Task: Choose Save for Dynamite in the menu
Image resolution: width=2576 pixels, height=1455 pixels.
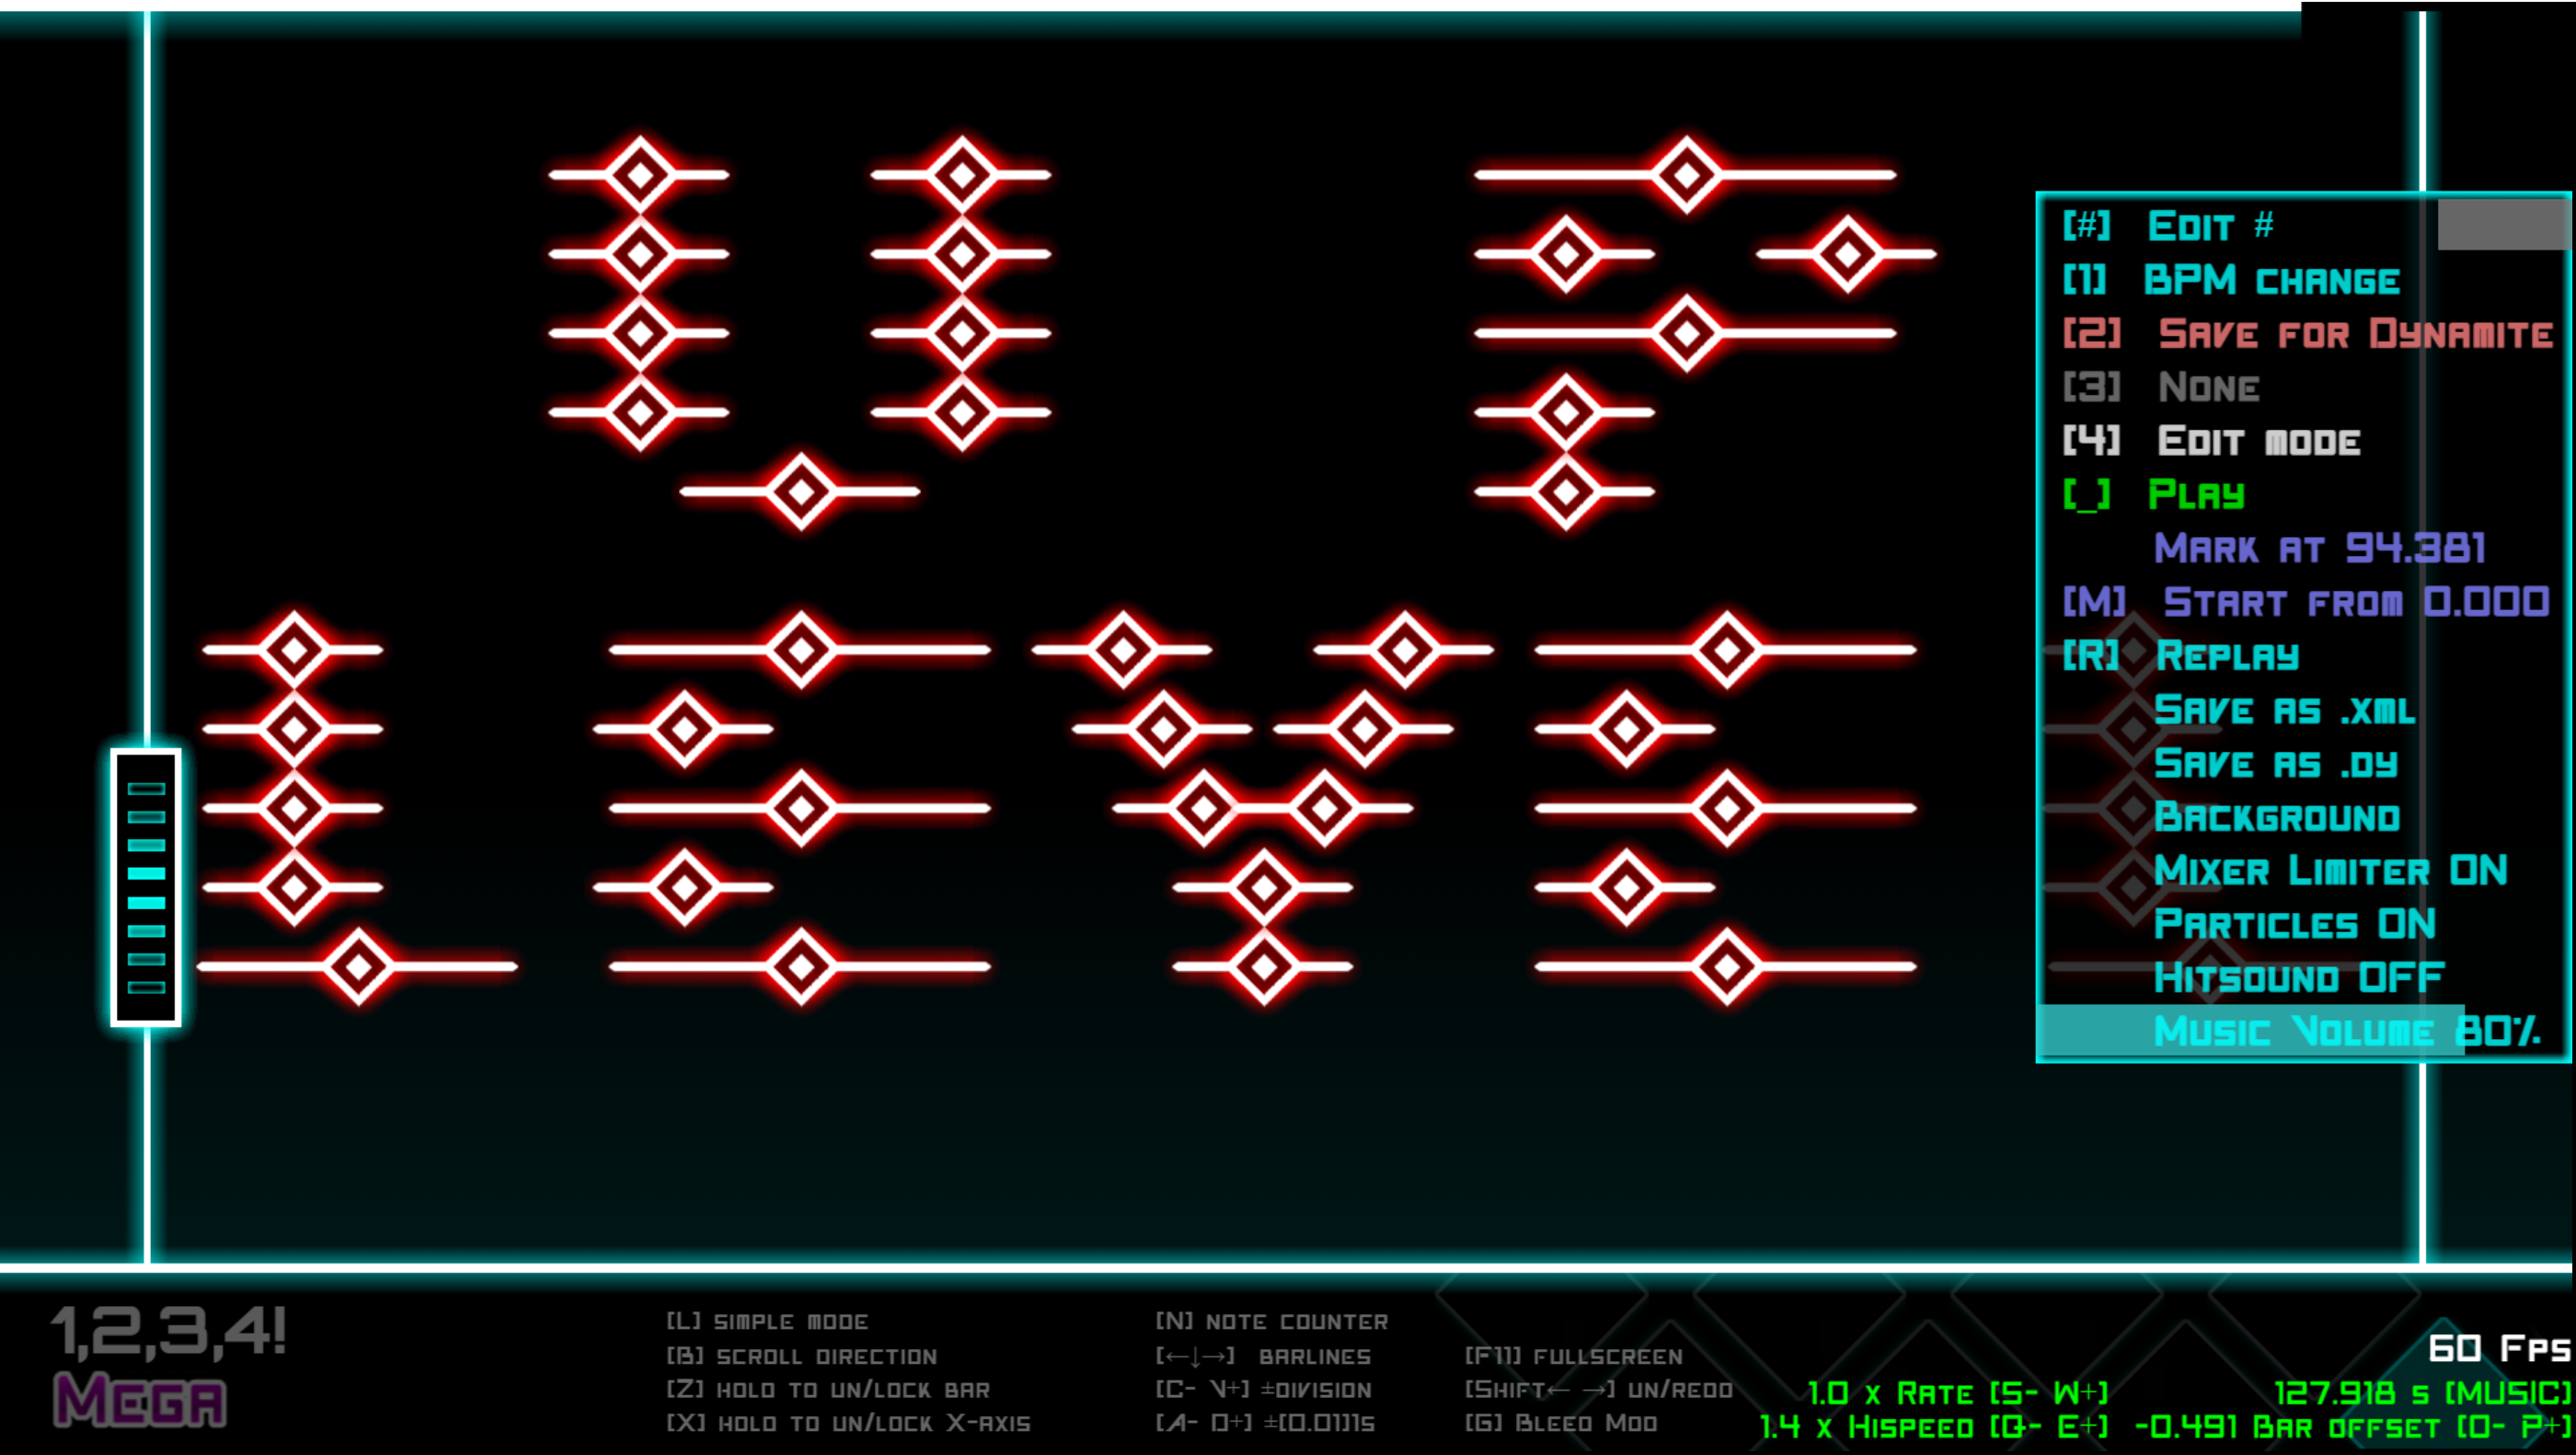Action: click(x=2354, y=334)
